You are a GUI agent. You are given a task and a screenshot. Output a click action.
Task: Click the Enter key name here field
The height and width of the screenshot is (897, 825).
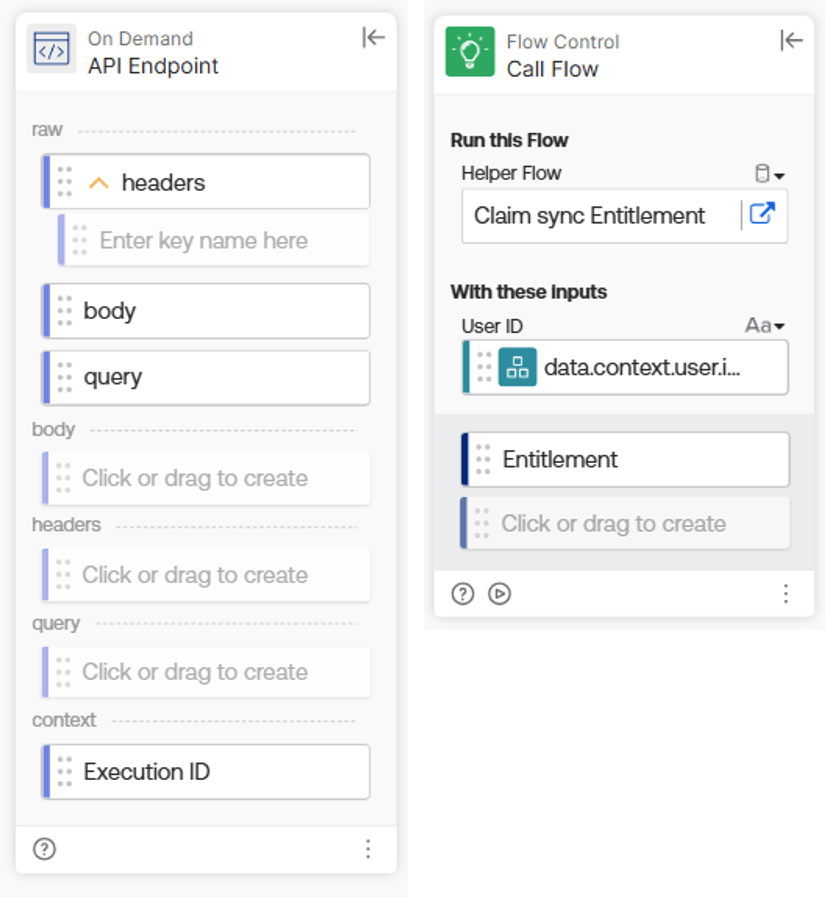215,240
